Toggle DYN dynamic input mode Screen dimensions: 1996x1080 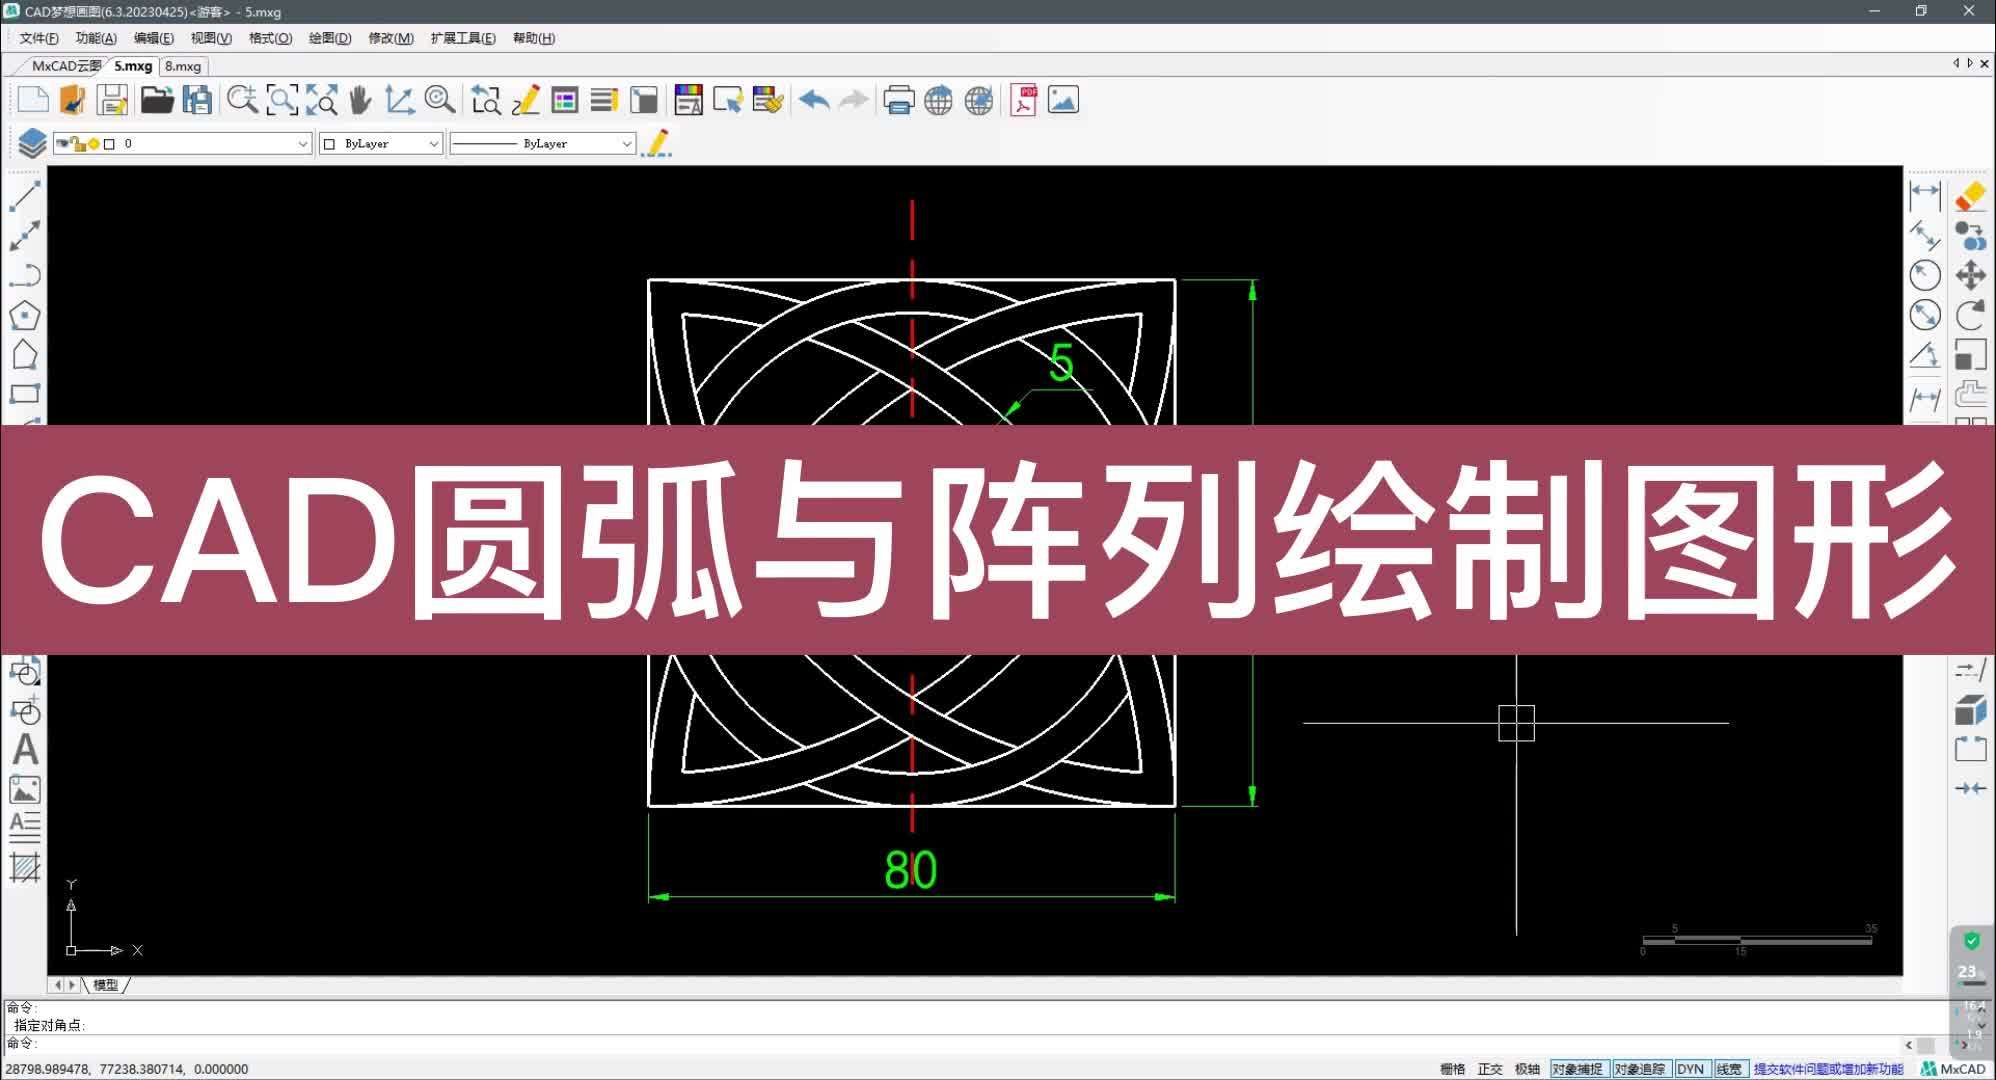(1692, 1067)
